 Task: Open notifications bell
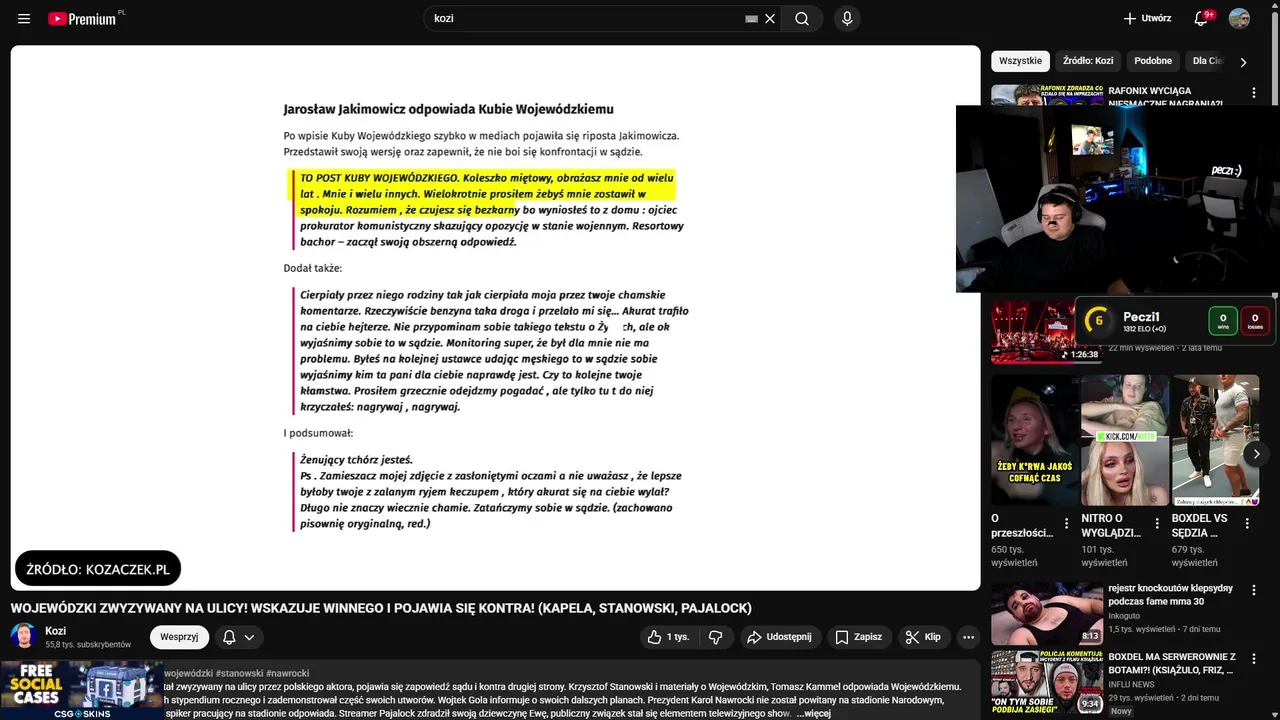pyautogui.click(x=1201, y=19)
